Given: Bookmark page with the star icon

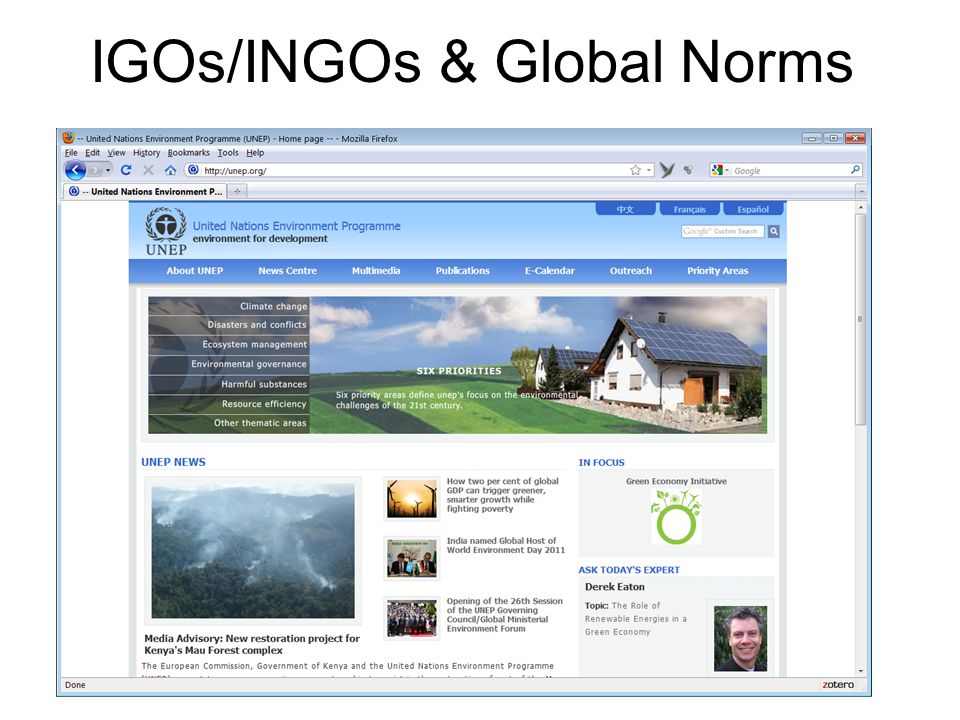Looking at the screenshot, I should (x=636, y=170).
